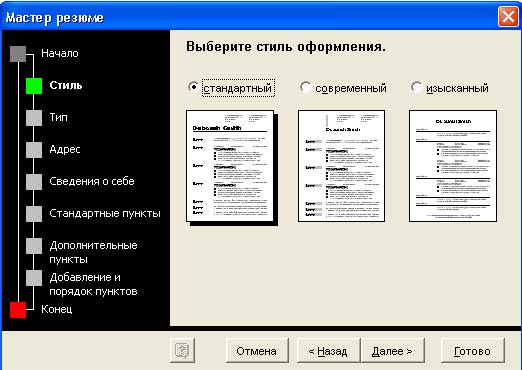Click the современный resume preview thumbnail

[341, 166]
